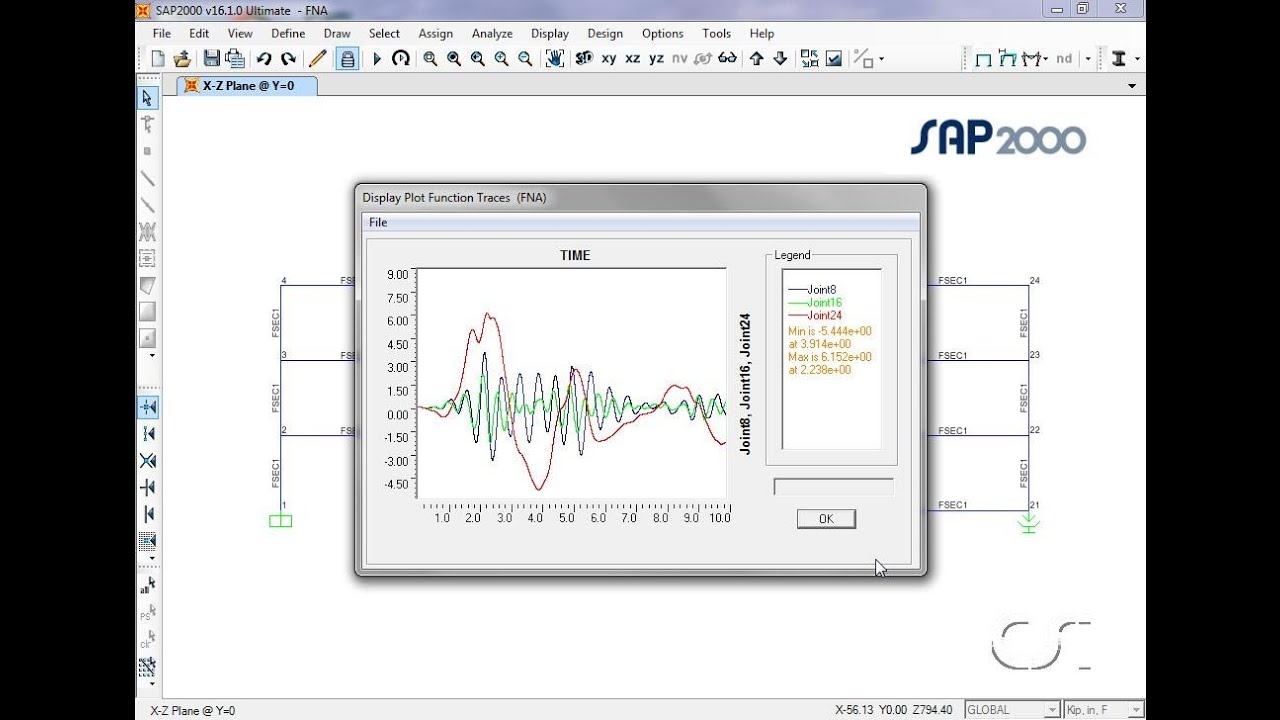Toggle snap to perpendicular projections

coord(148,488)
